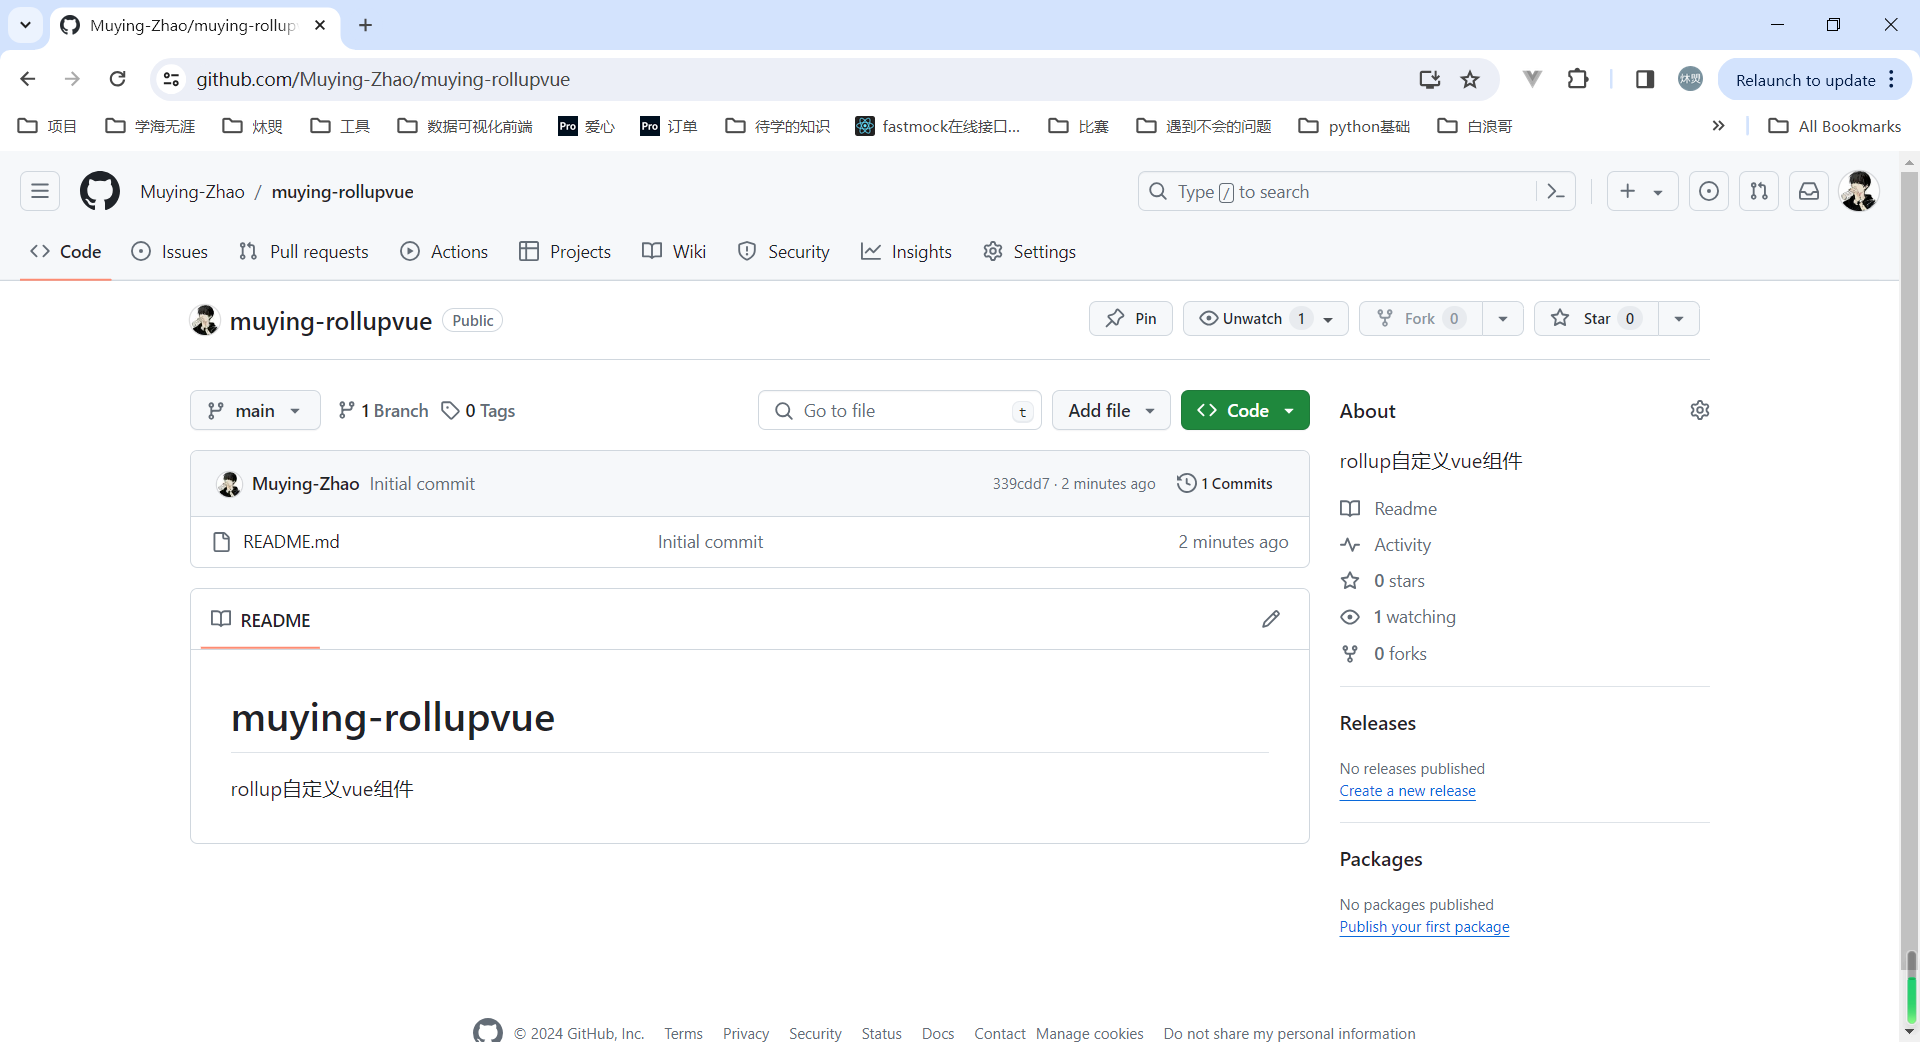Click the README.md file icon

(x=222, y=542)
